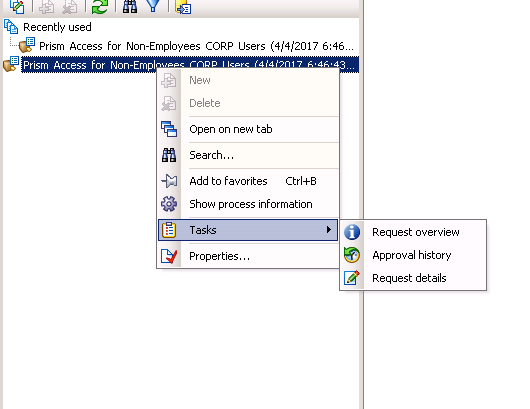Select highlighted Prism Access for Non-Employees row
The width and height of the screenshot is (530, 409).
coord(190,65)
